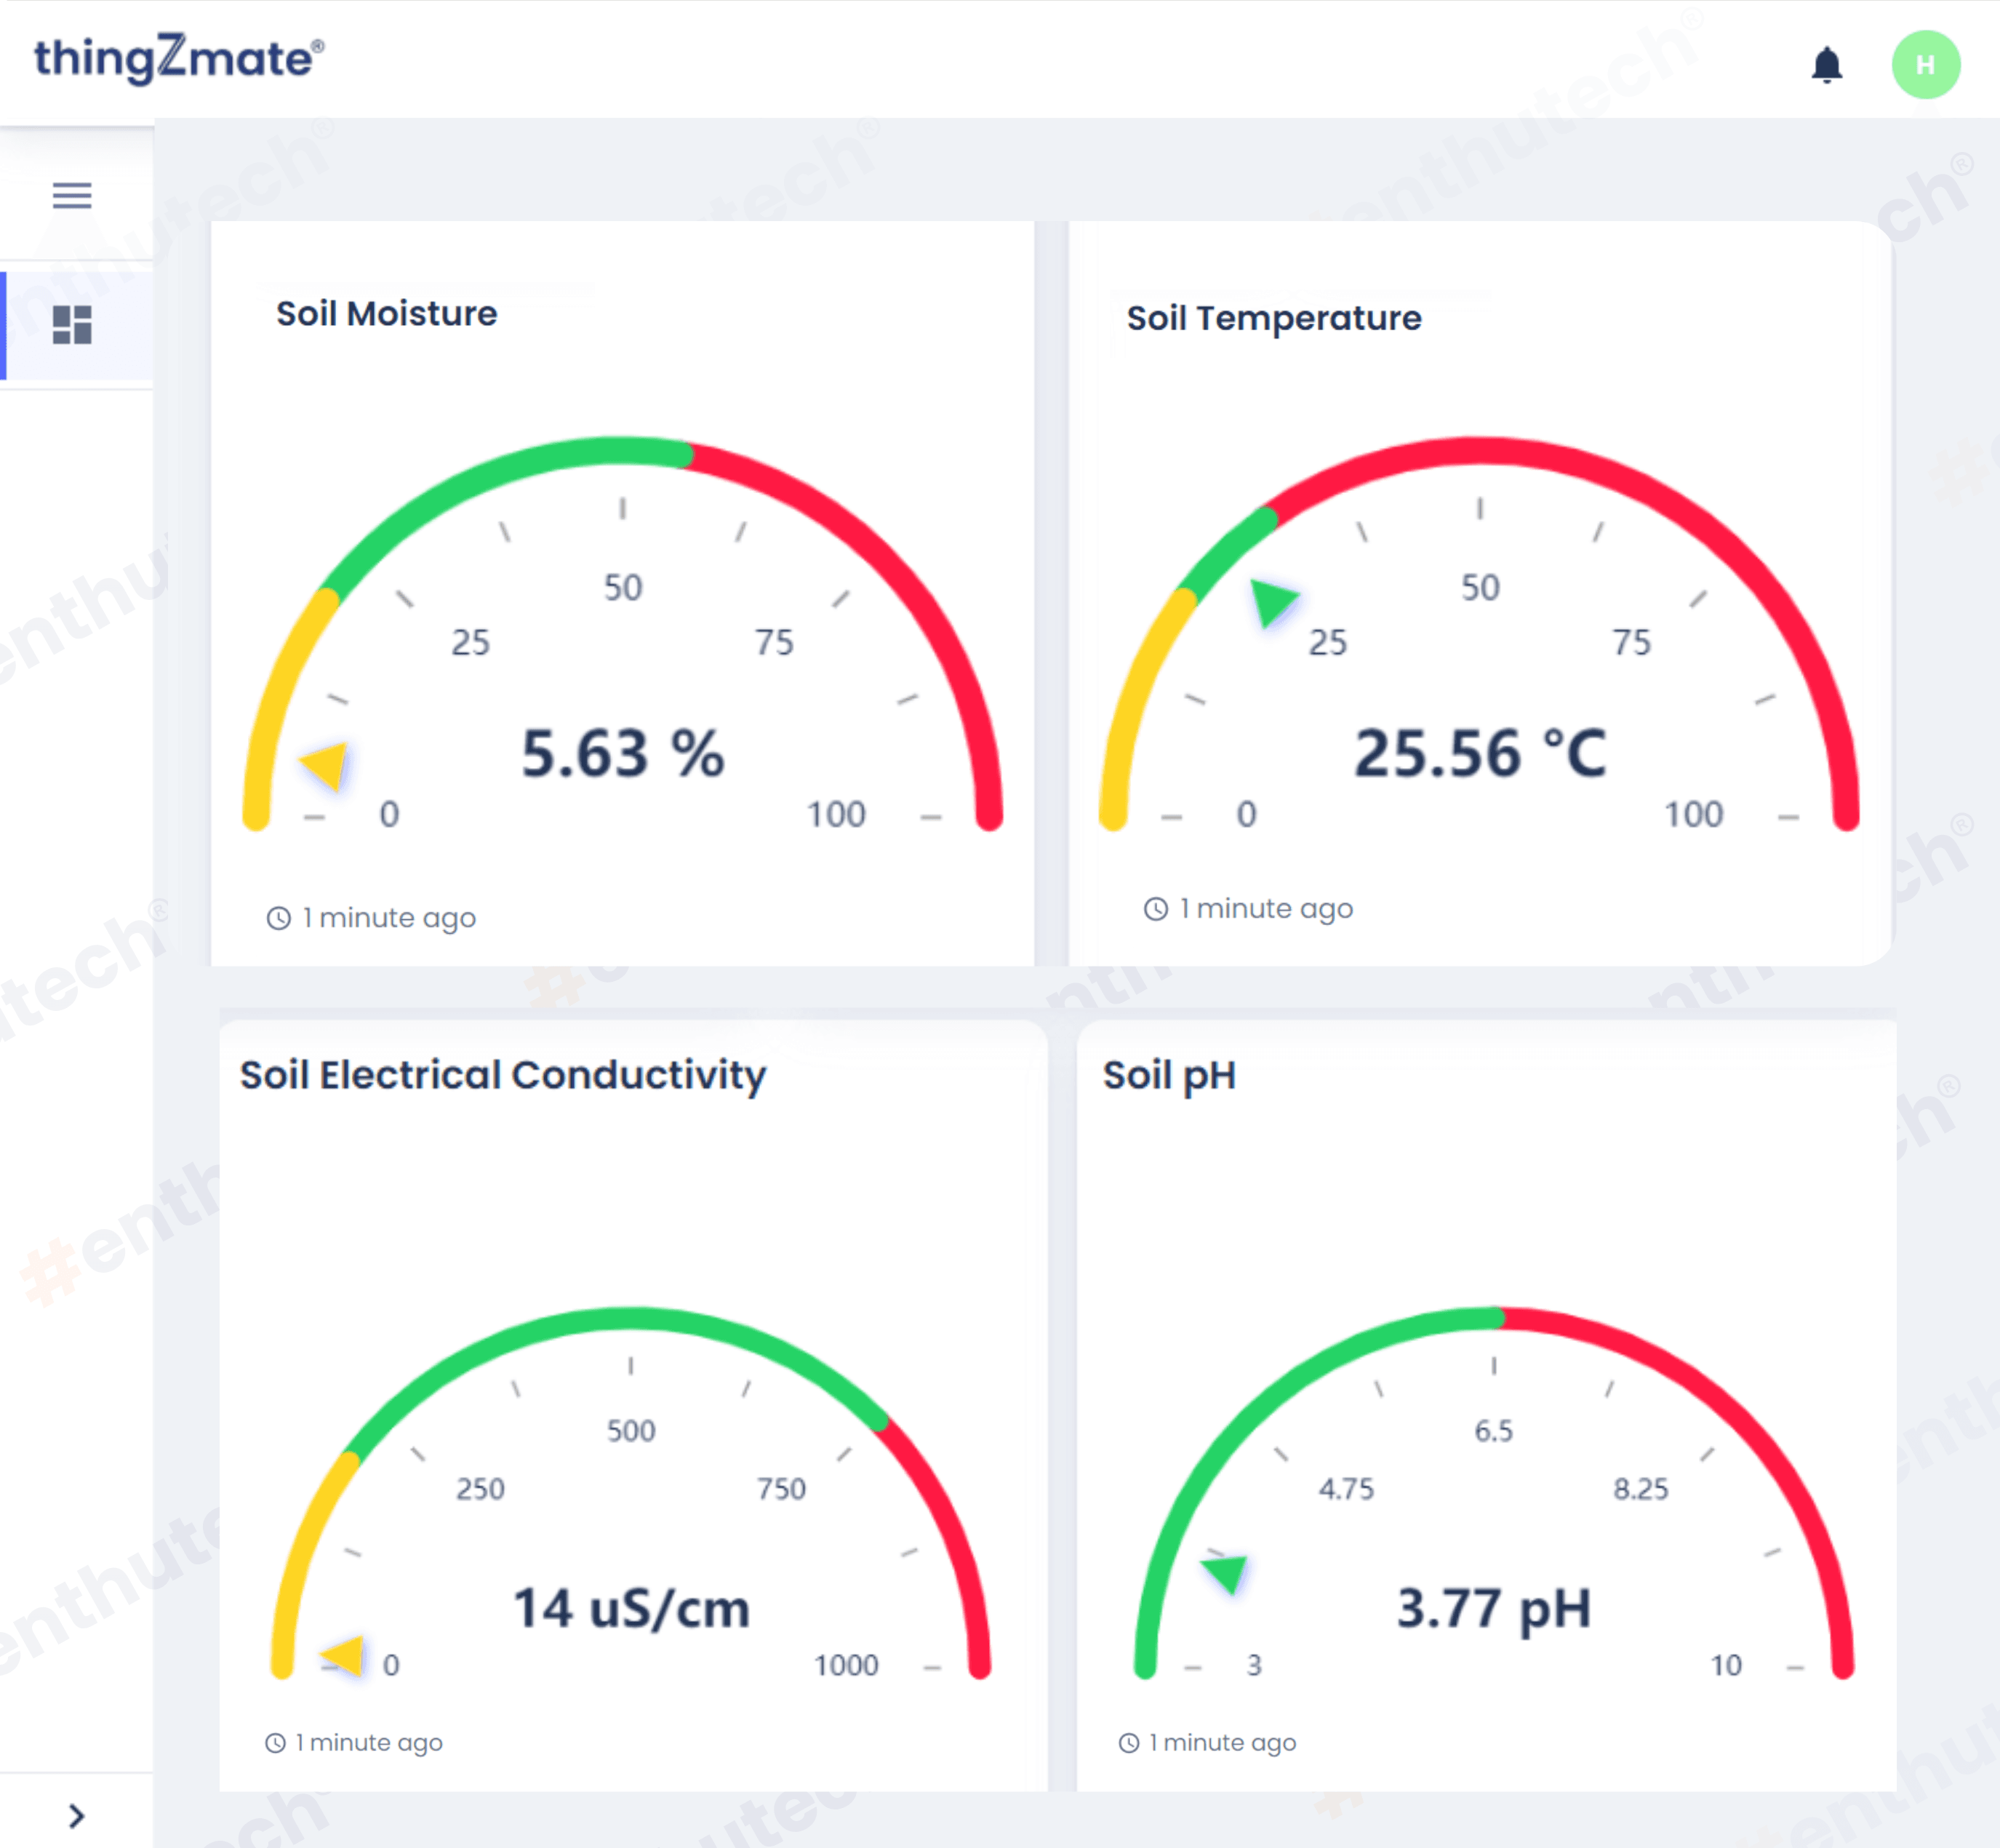This screenshot has height=1848, width=2000.
Task: Click the 14 uS/cm conductivity value
Action: point(631,1609)
